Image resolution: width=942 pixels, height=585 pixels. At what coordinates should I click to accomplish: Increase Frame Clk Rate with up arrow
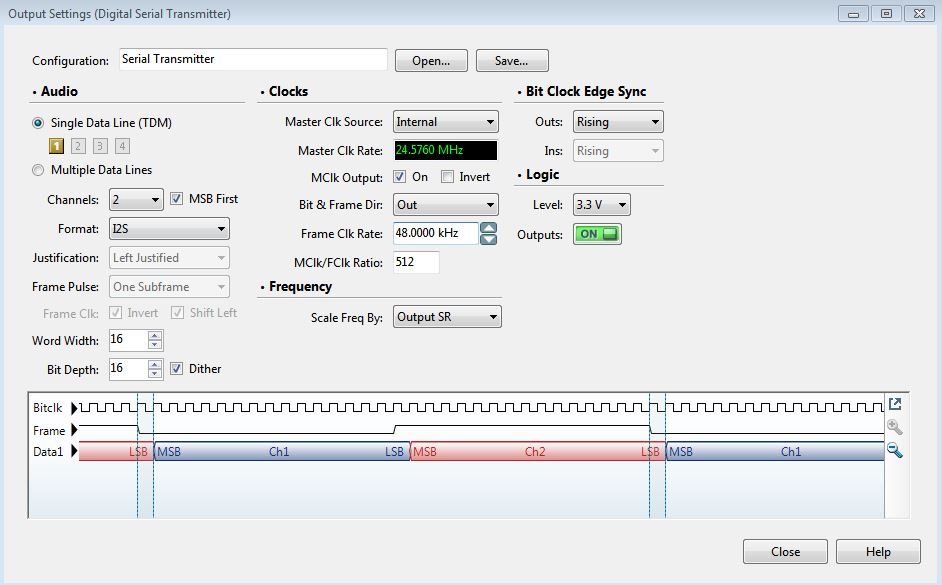488,228
